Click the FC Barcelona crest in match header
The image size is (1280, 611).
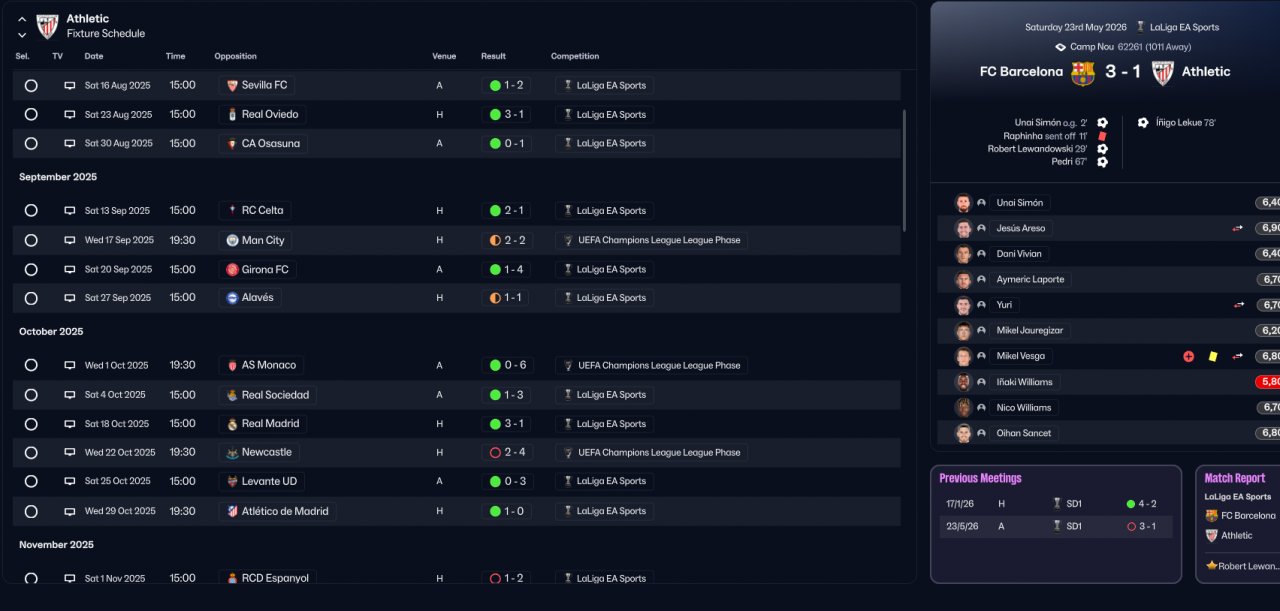click(x=1082, y=73)
